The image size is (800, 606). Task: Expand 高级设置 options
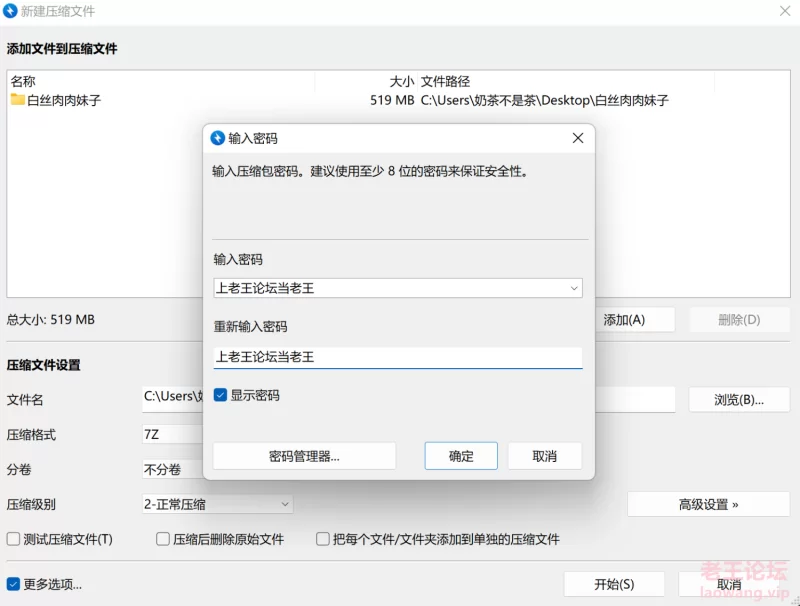coord(708,504)
